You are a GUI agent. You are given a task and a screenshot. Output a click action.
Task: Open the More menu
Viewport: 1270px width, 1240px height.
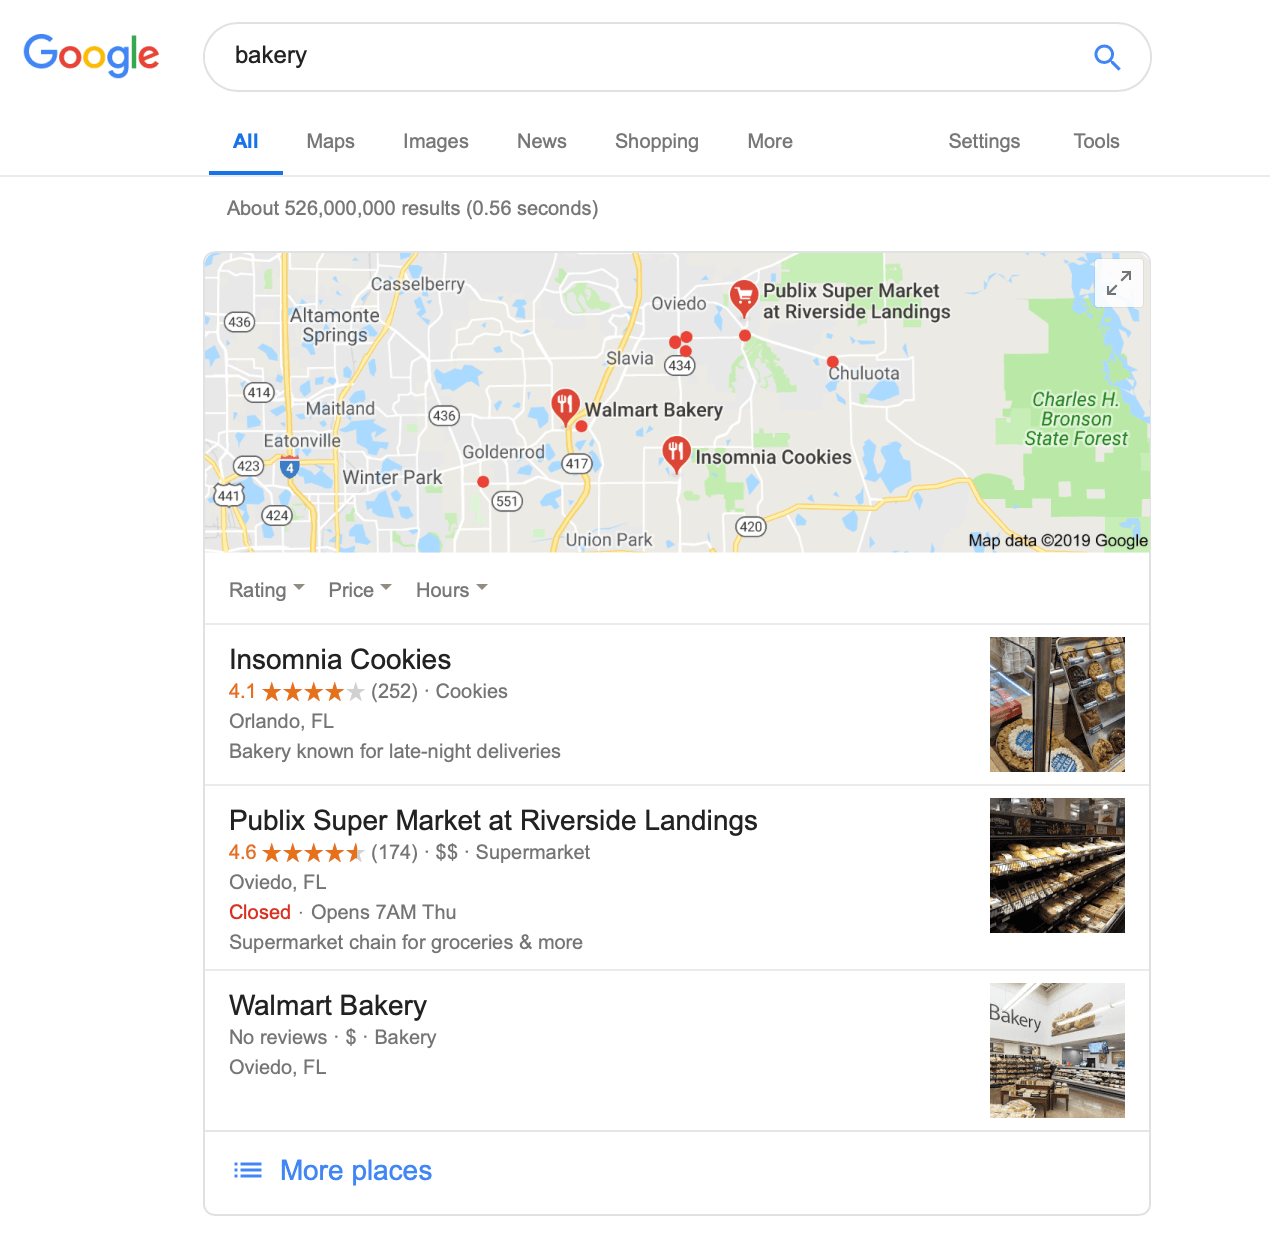coord(769,141)
